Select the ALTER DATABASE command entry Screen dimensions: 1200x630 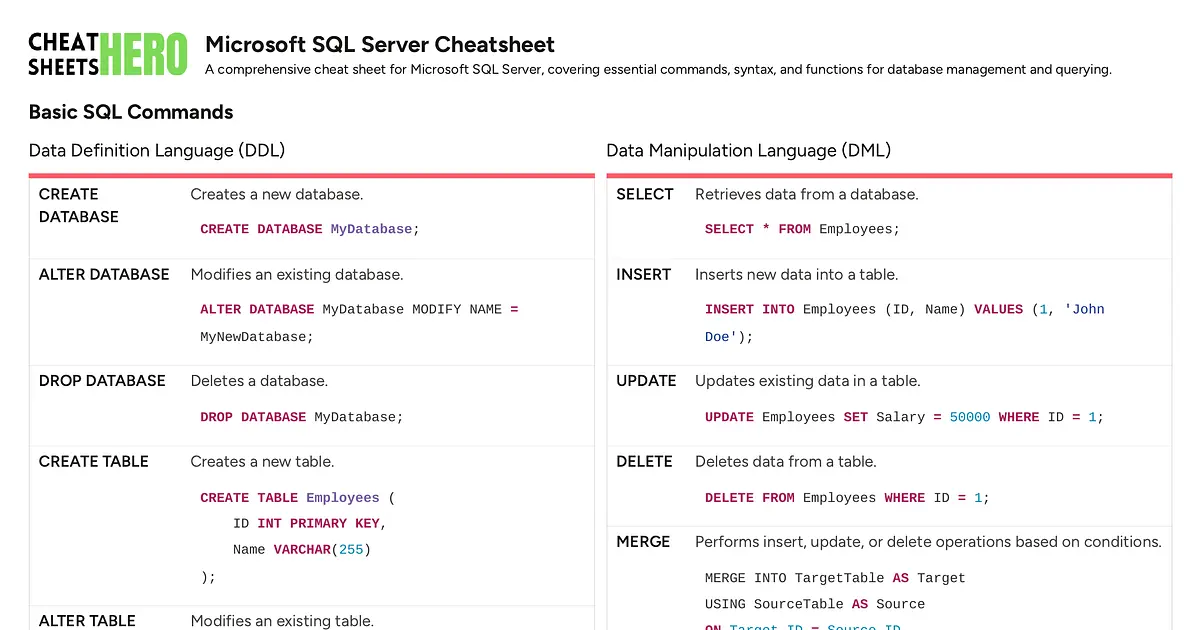pyautogui.click(x=104, y=274)
